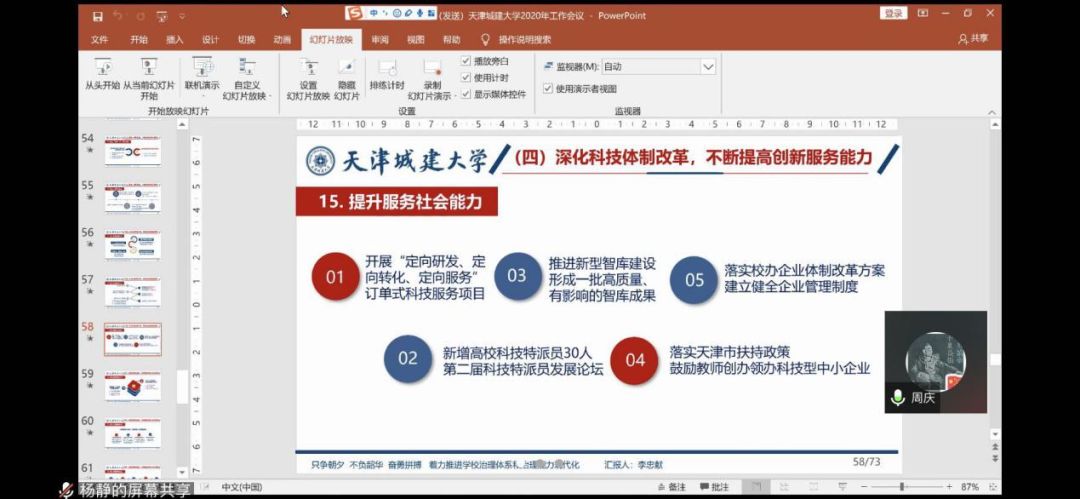Screen dimensions: 1080x499
Task: Switch to the 视图 tab
Action: coord(415,40)
